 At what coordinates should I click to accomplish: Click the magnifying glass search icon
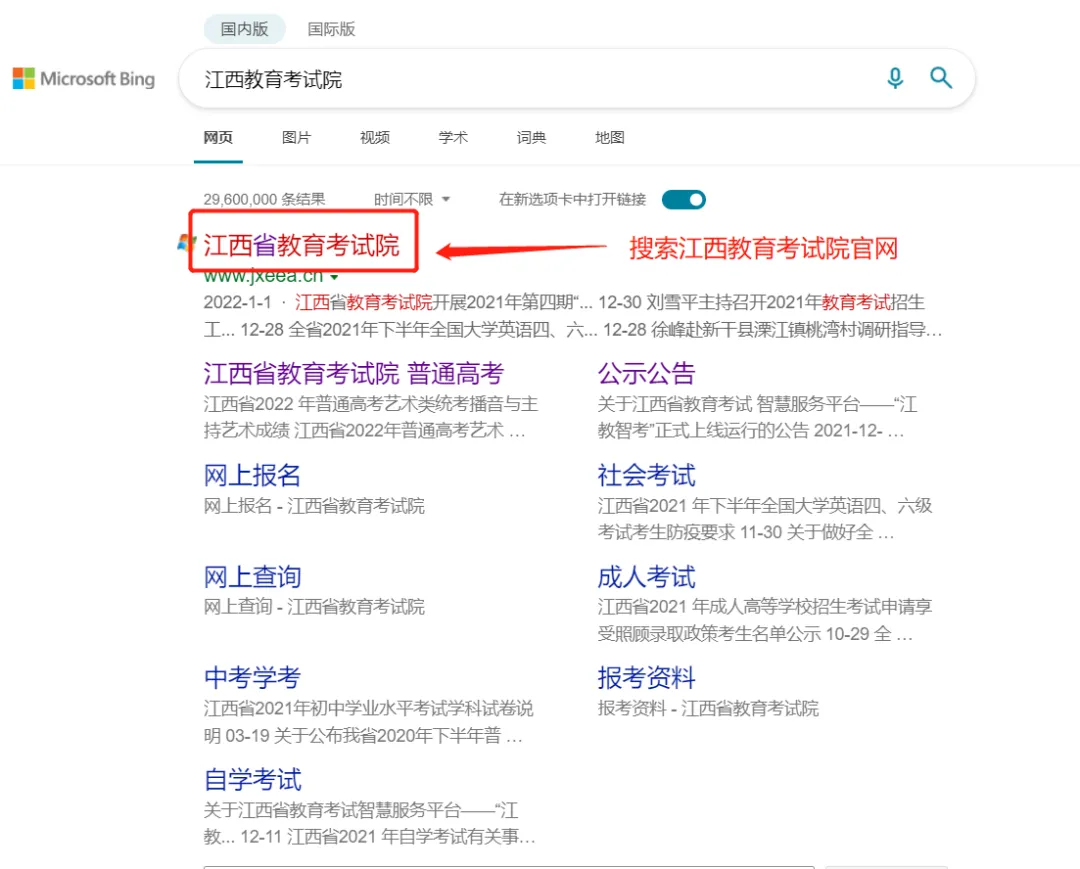point(941,78)
